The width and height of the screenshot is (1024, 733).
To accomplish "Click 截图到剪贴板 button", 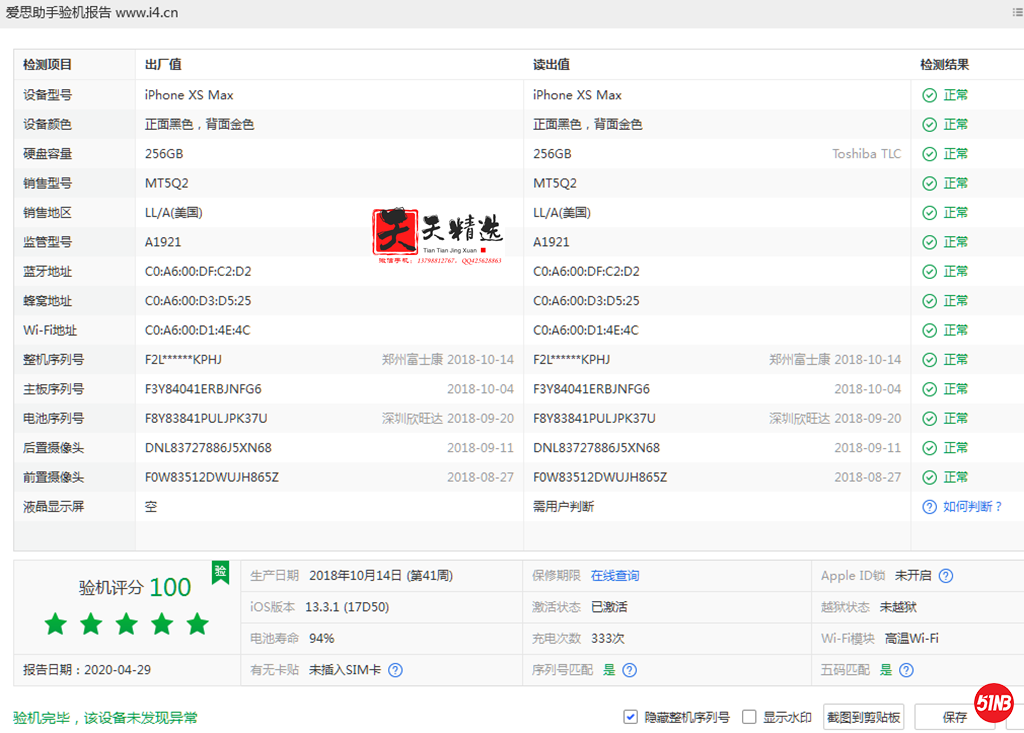I will coord(863,717).
